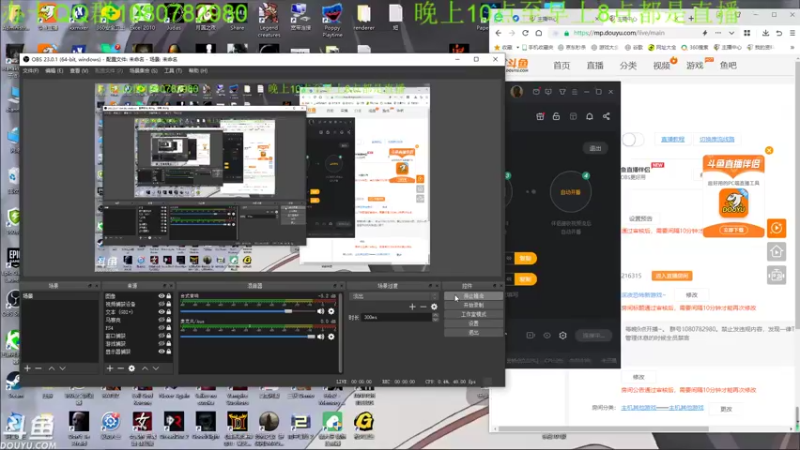Click the desktop audio volume slider handle
Image resolution: width=800 pixels, height=450 pixels.
coord(288,311)
